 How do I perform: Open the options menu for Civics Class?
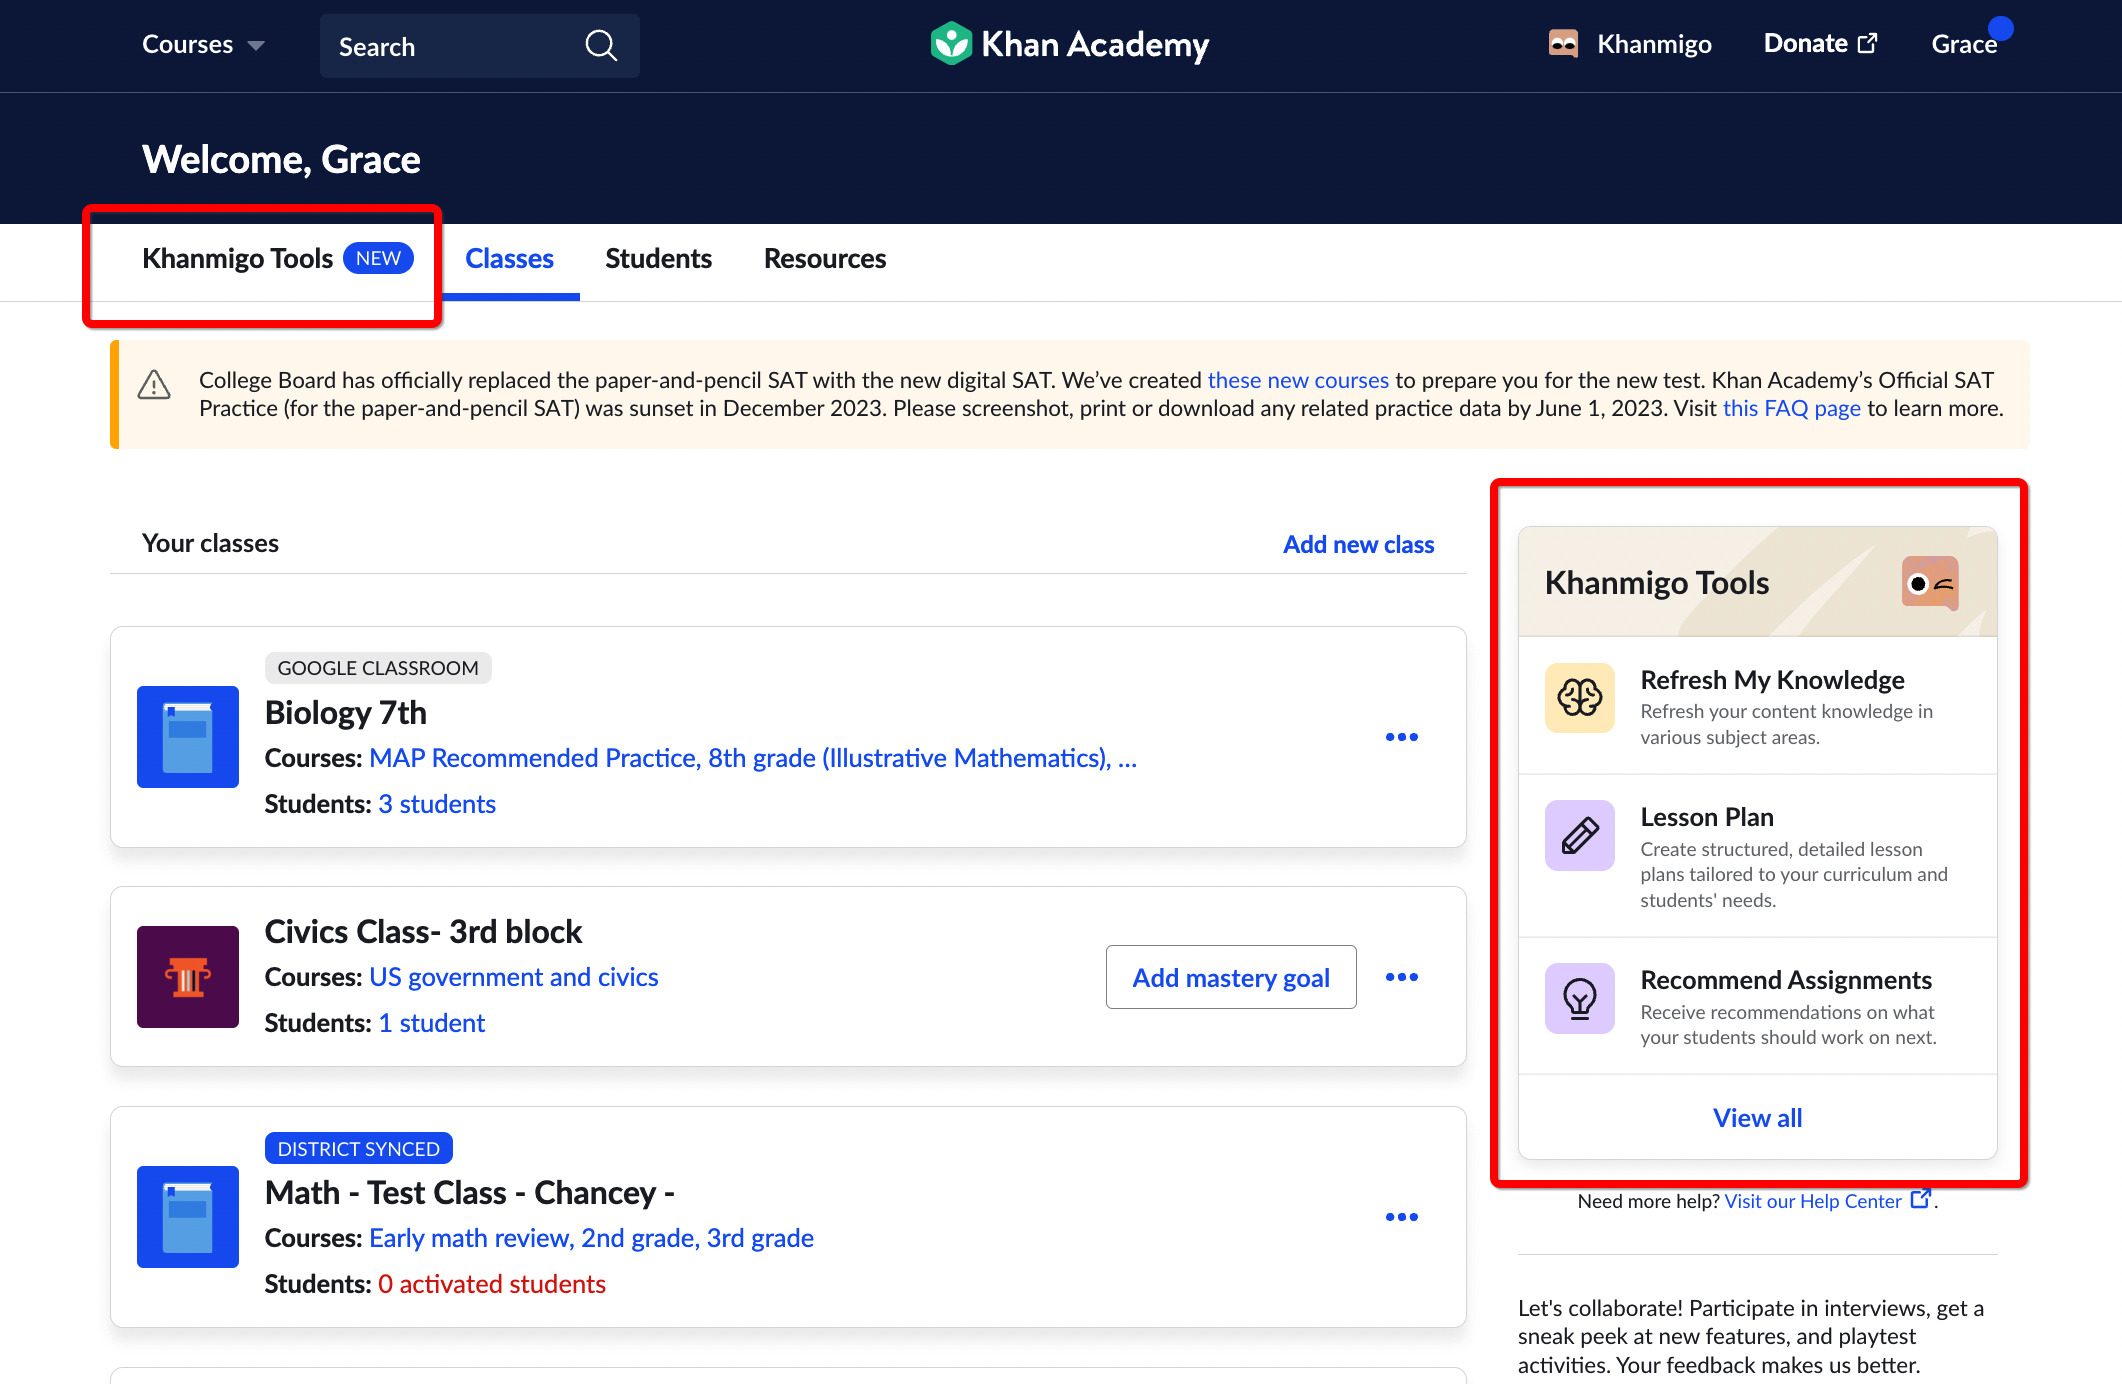click(x=1402, y=977)
